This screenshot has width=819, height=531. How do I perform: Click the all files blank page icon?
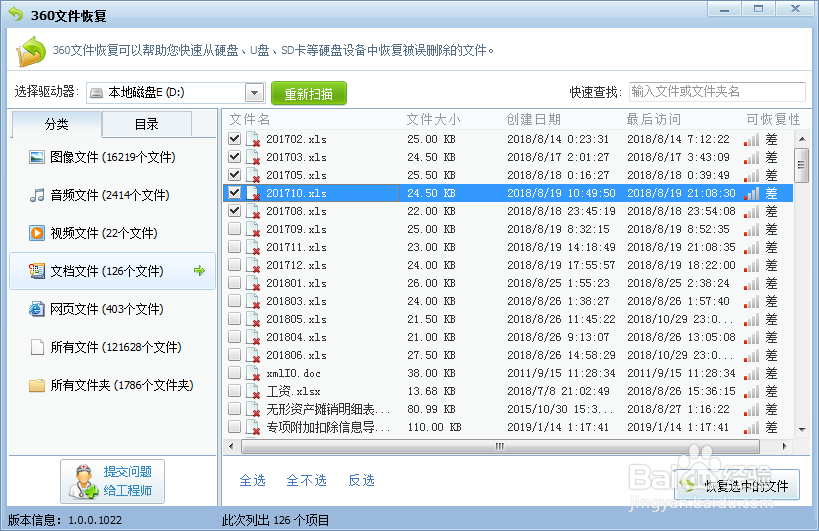point(37,347)
